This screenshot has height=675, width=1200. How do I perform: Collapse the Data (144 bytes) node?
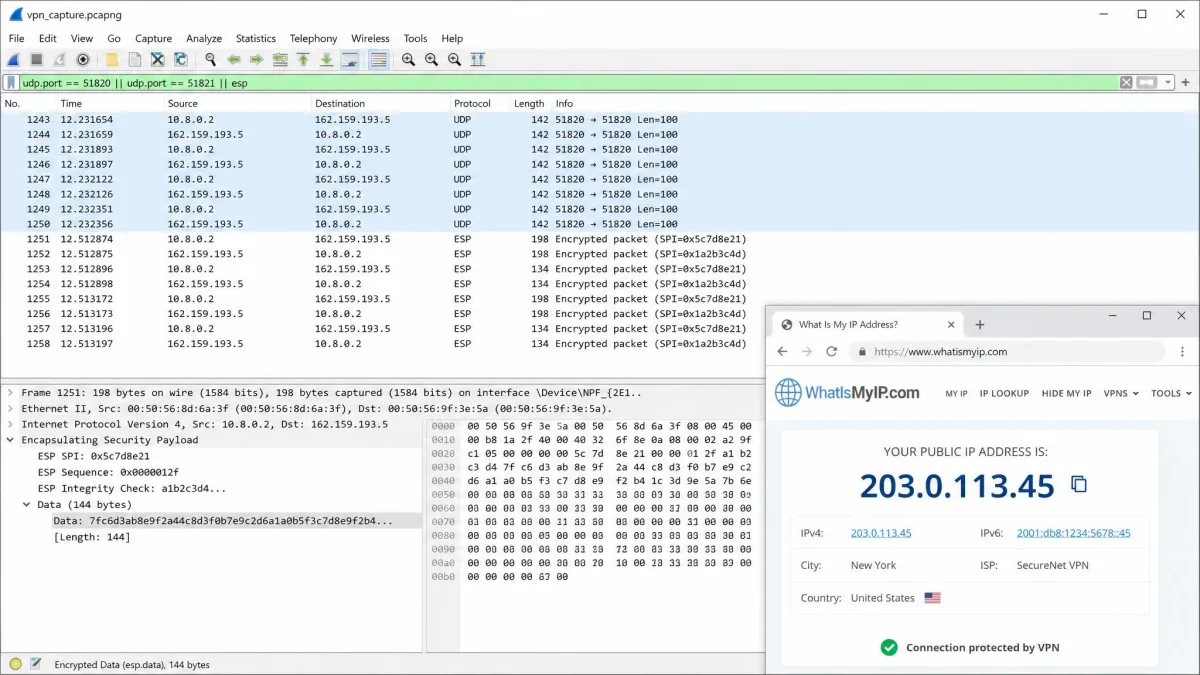27,505
